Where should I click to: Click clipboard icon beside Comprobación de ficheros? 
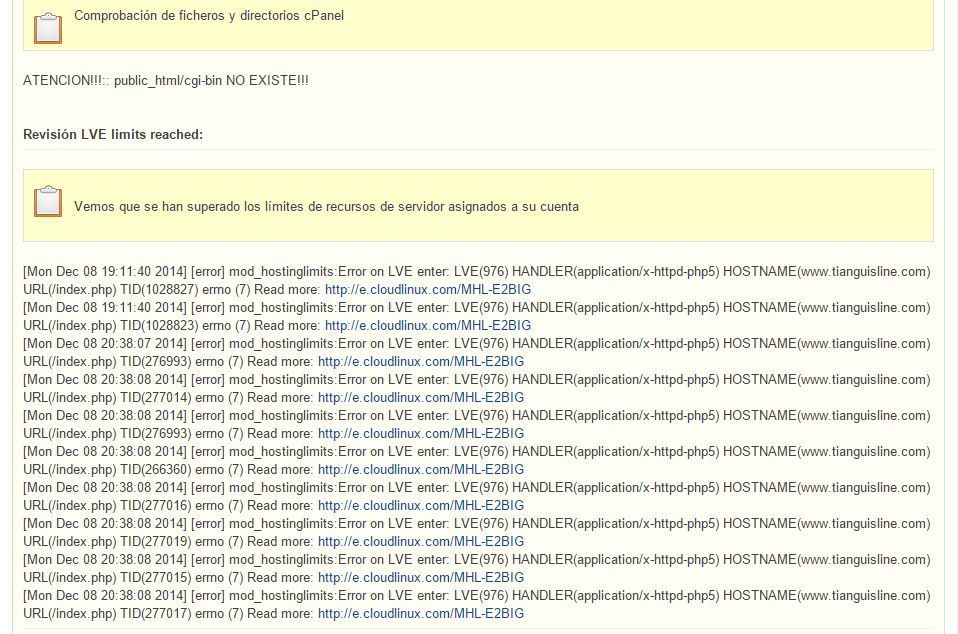[x=48, y=28]
